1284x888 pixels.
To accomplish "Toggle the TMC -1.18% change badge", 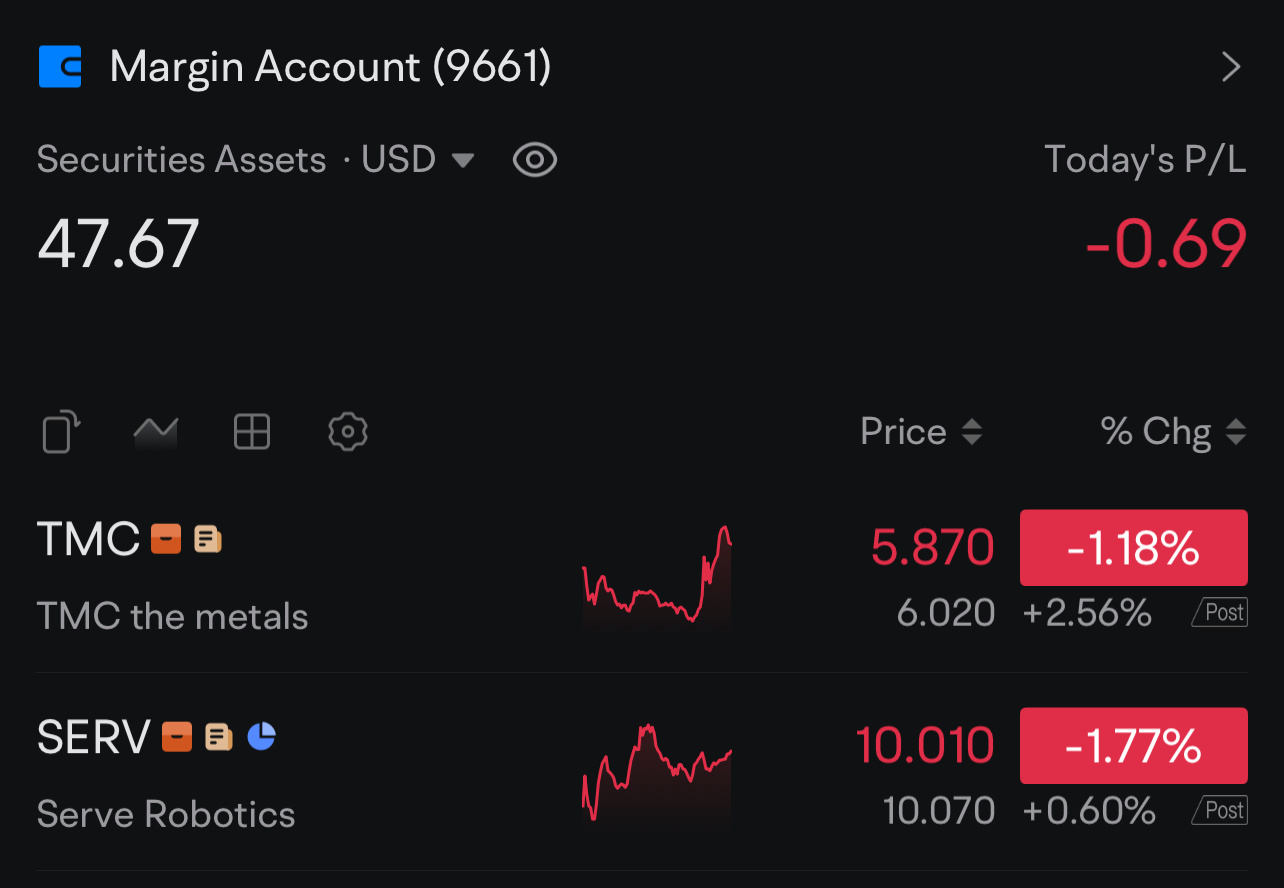I will [x=1134, y=548].
